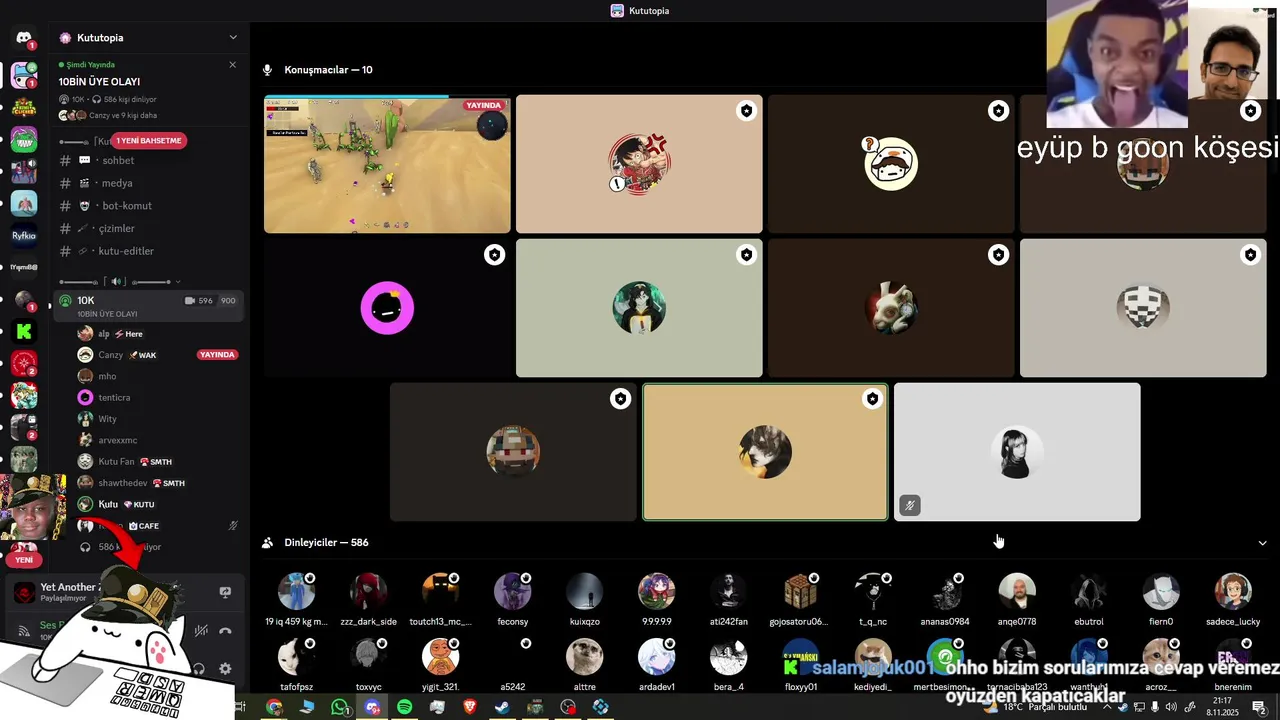
Task: Click the badge icon on rabbit skull tile
Action: pyautogui.click(x=999, y=255)
